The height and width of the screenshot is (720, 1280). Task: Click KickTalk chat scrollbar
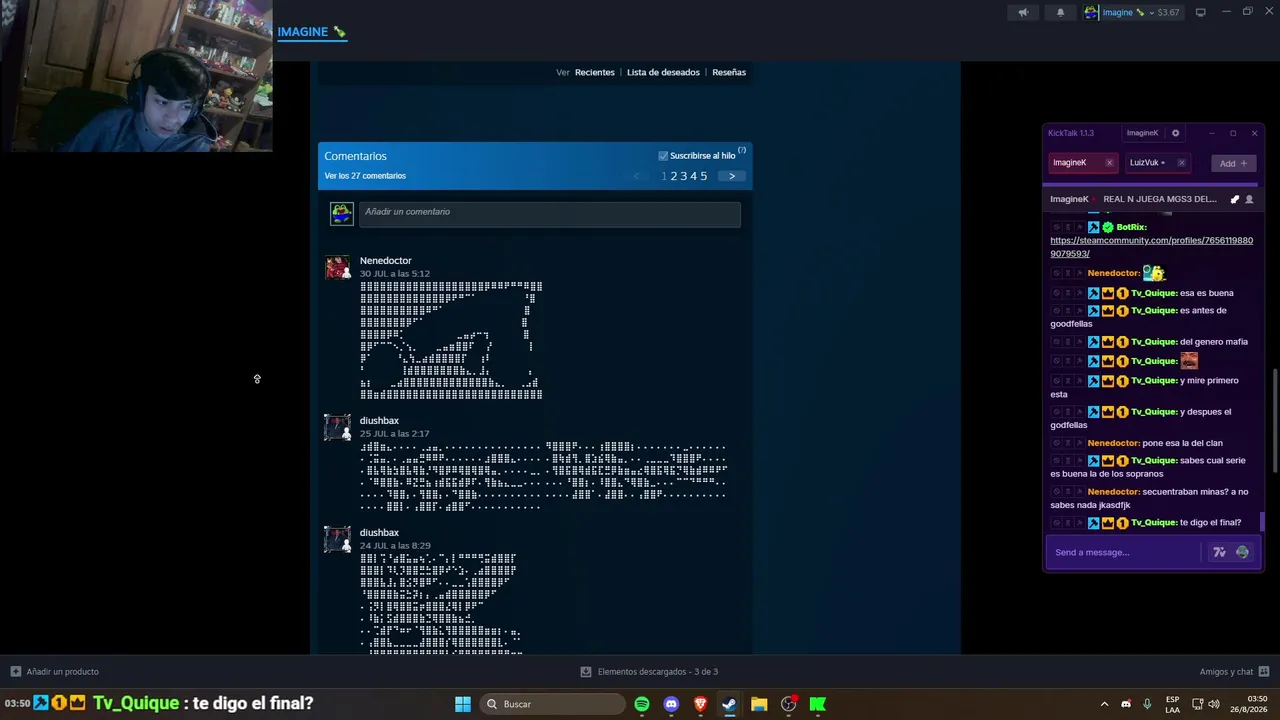point(1262,521)
